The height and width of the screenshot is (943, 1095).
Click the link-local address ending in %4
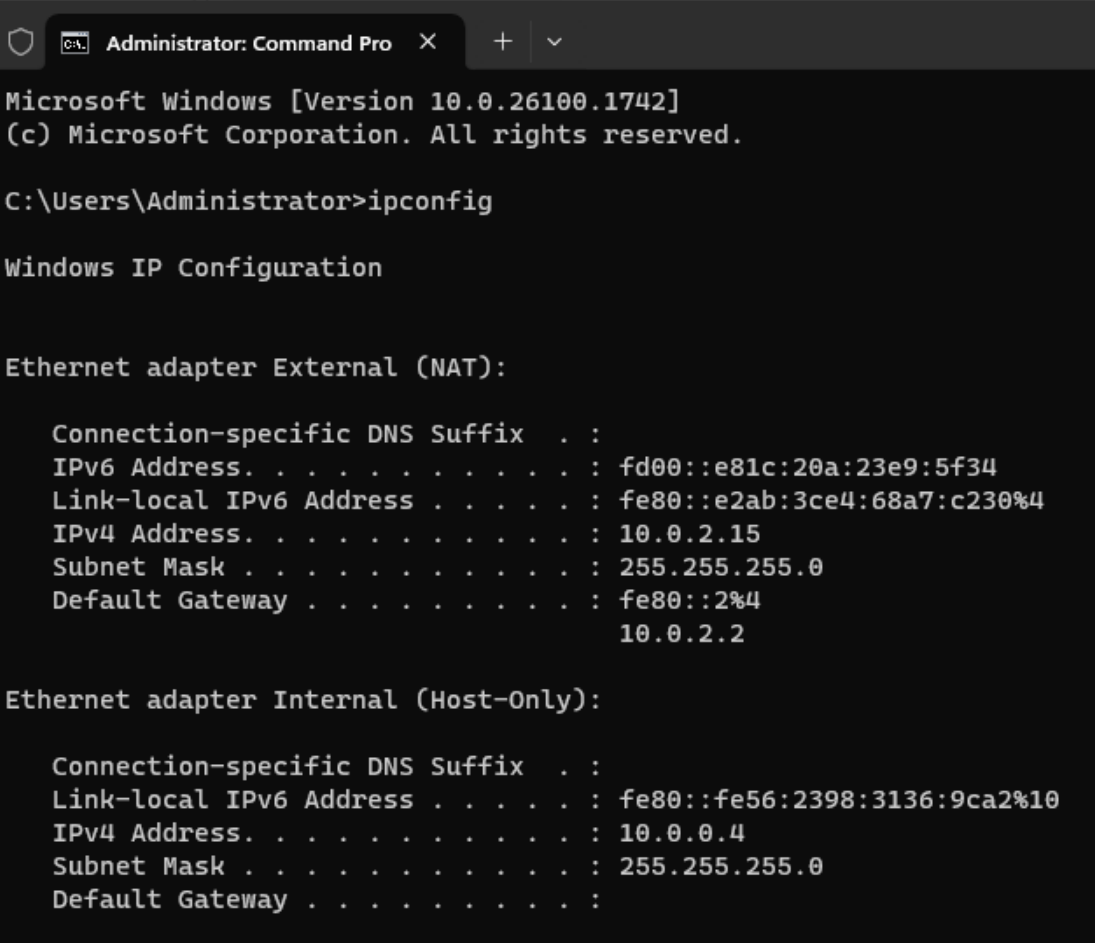831,500
